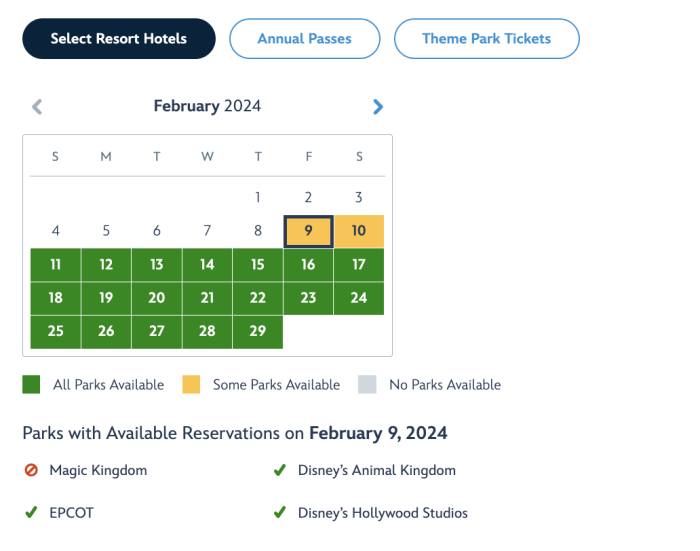Choose February 10 on the calendar
Image resolution: width=700 pixels, height=551 pixels.
[x=359, y=231]
